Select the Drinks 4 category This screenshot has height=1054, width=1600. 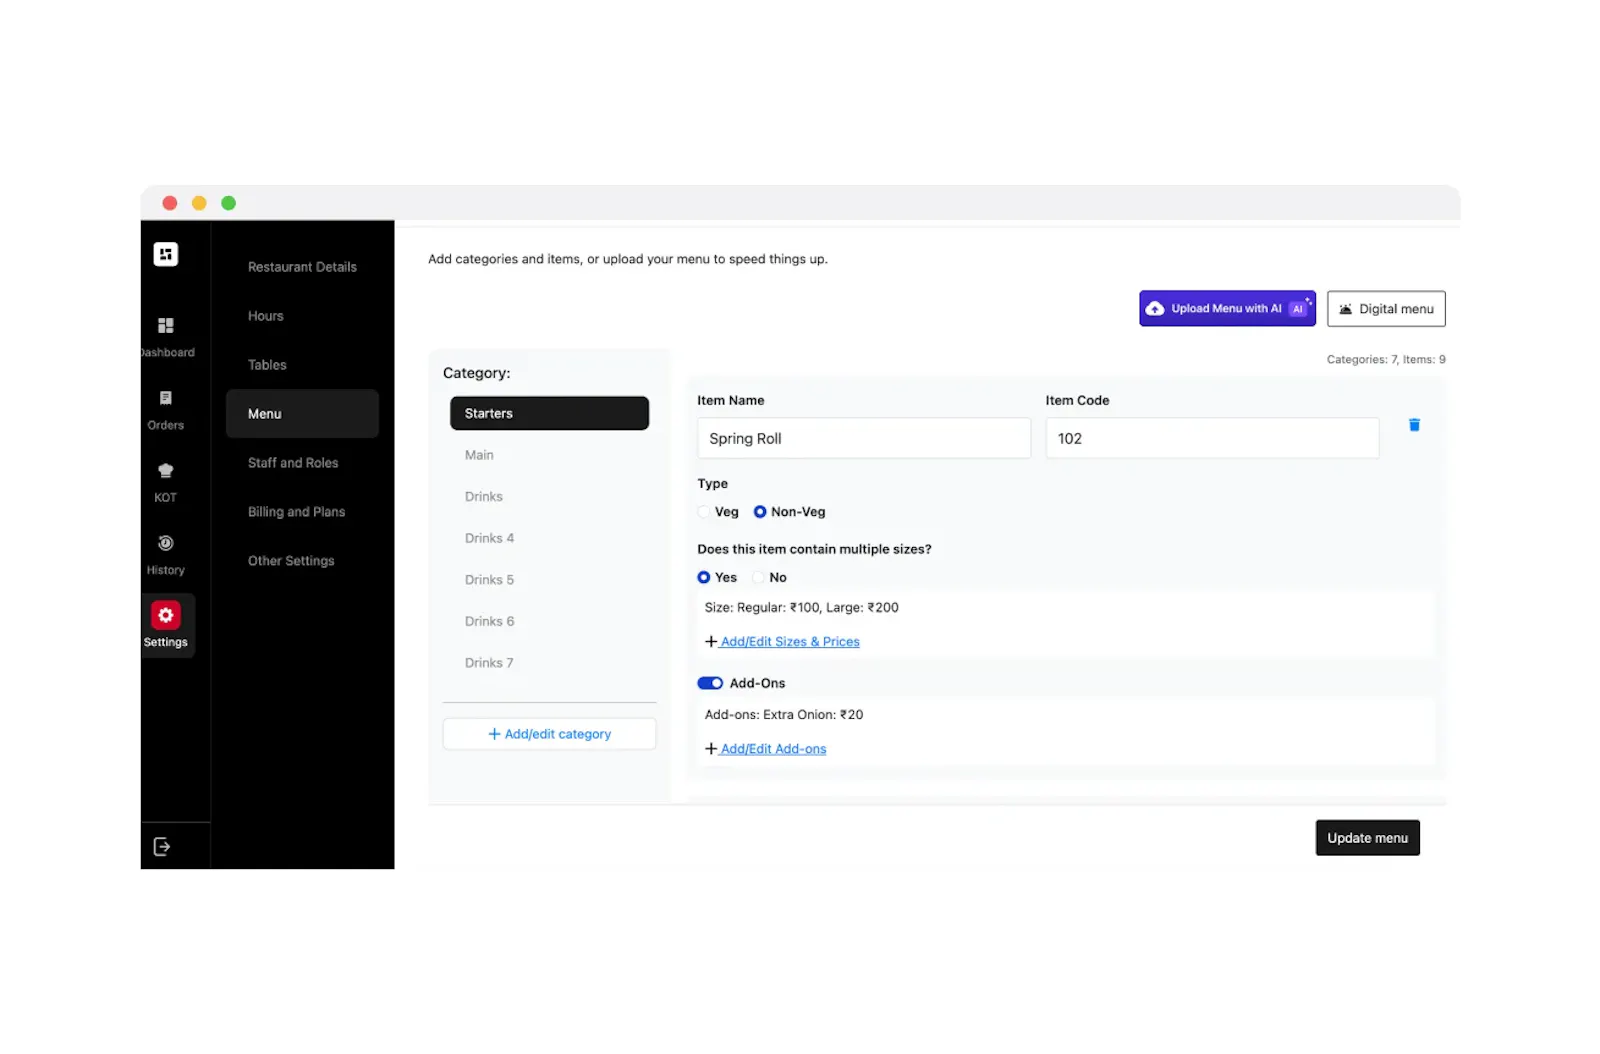pos(549,538)
